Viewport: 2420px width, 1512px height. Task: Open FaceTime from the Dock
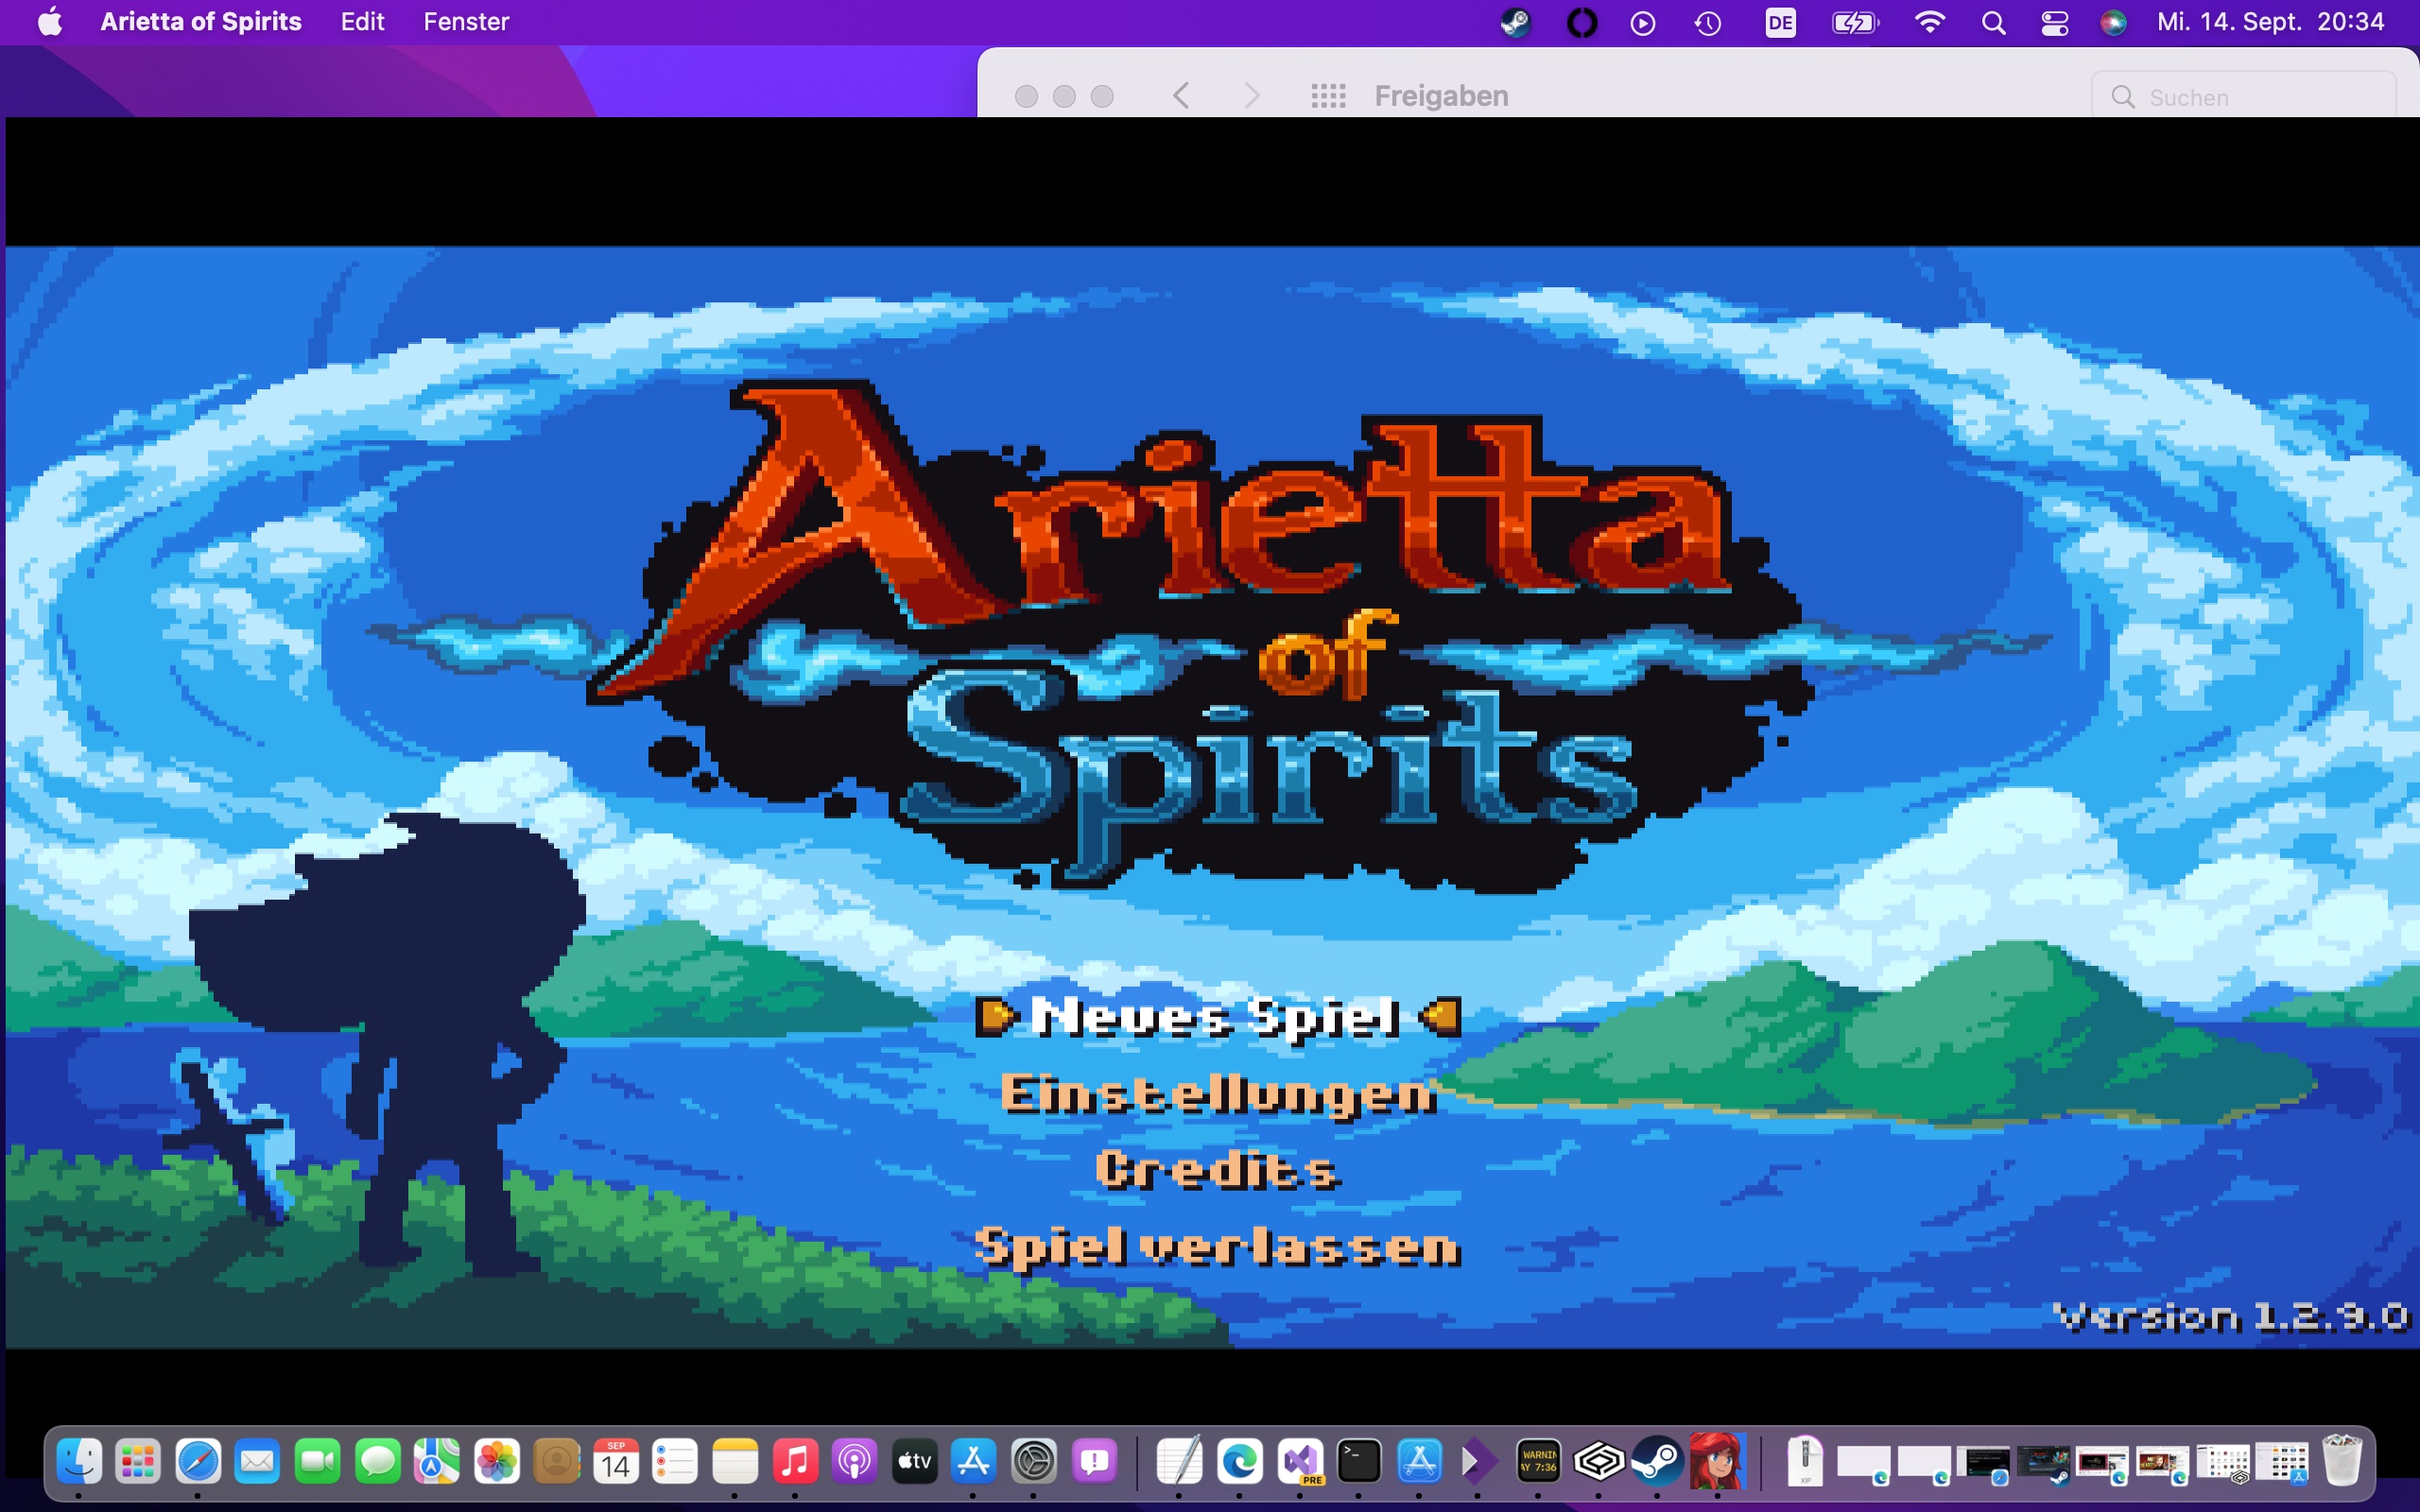pos(317,1462)
